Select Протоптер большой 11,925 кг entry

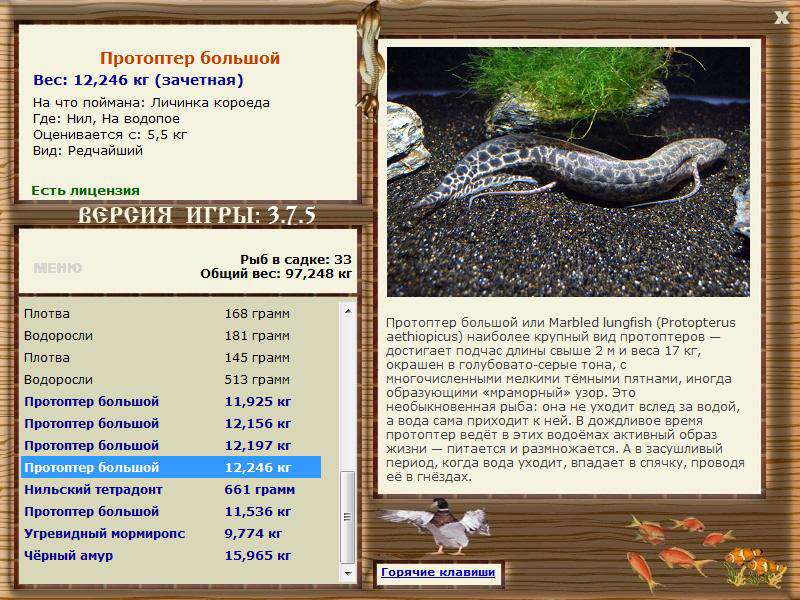point(171,402)
